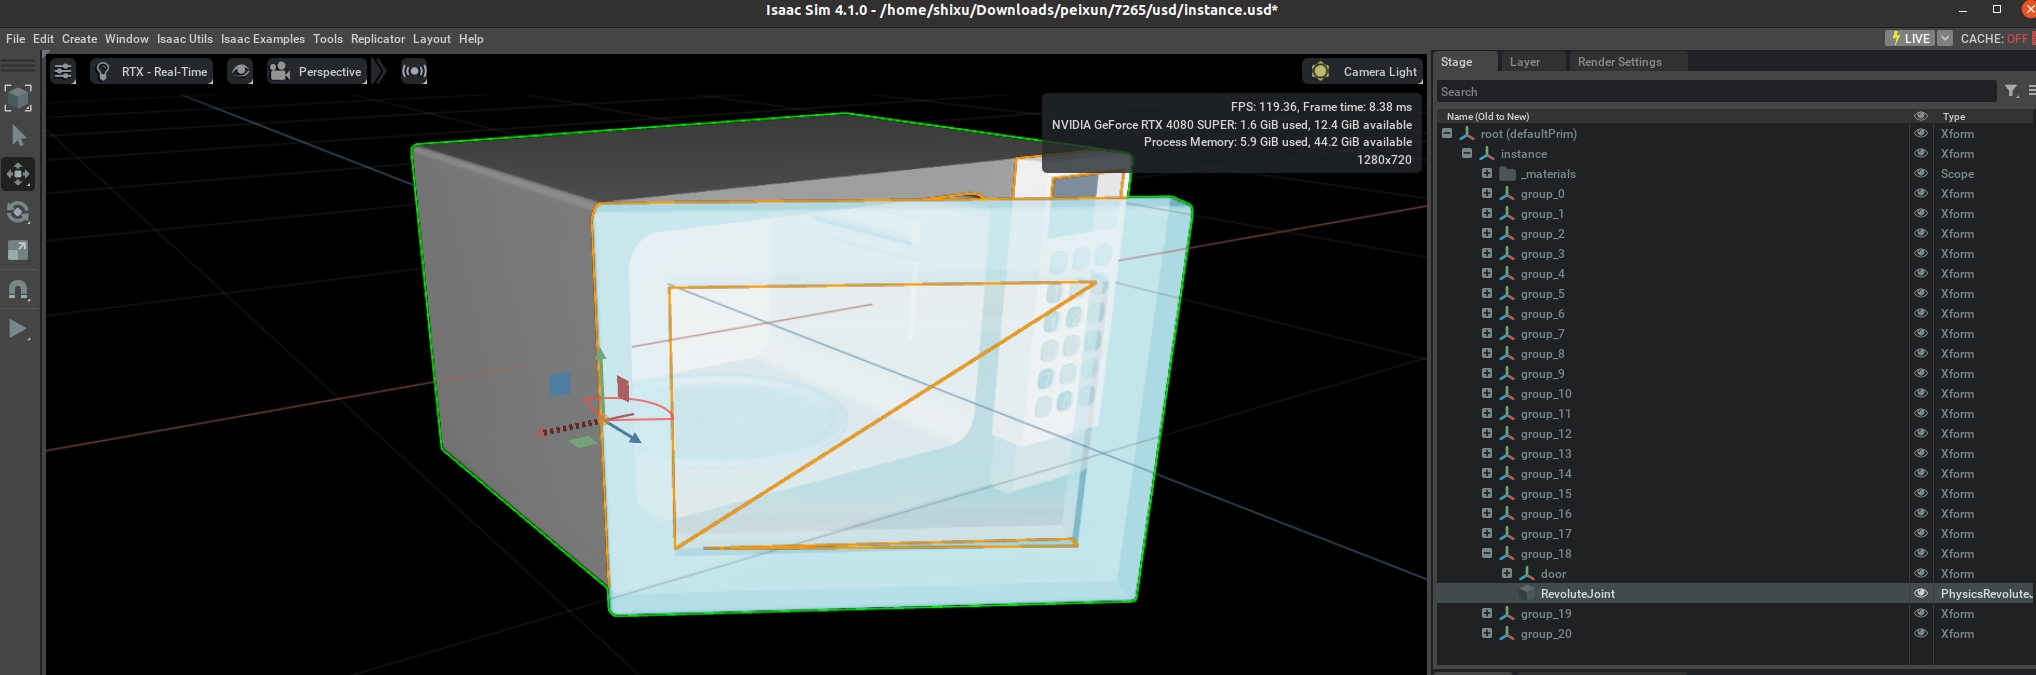Open the Help menu

tap(471, 39)
